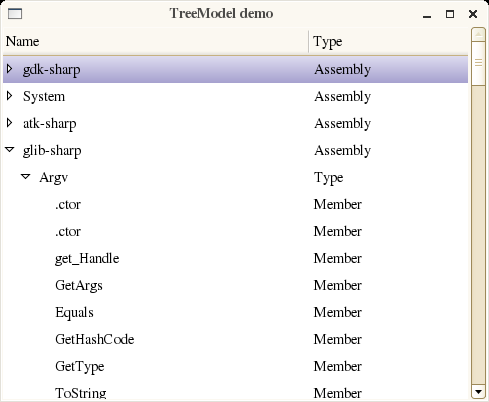The image size is (489, 402).
Task: Select the get_Handle member row
Action: point(236,258)
